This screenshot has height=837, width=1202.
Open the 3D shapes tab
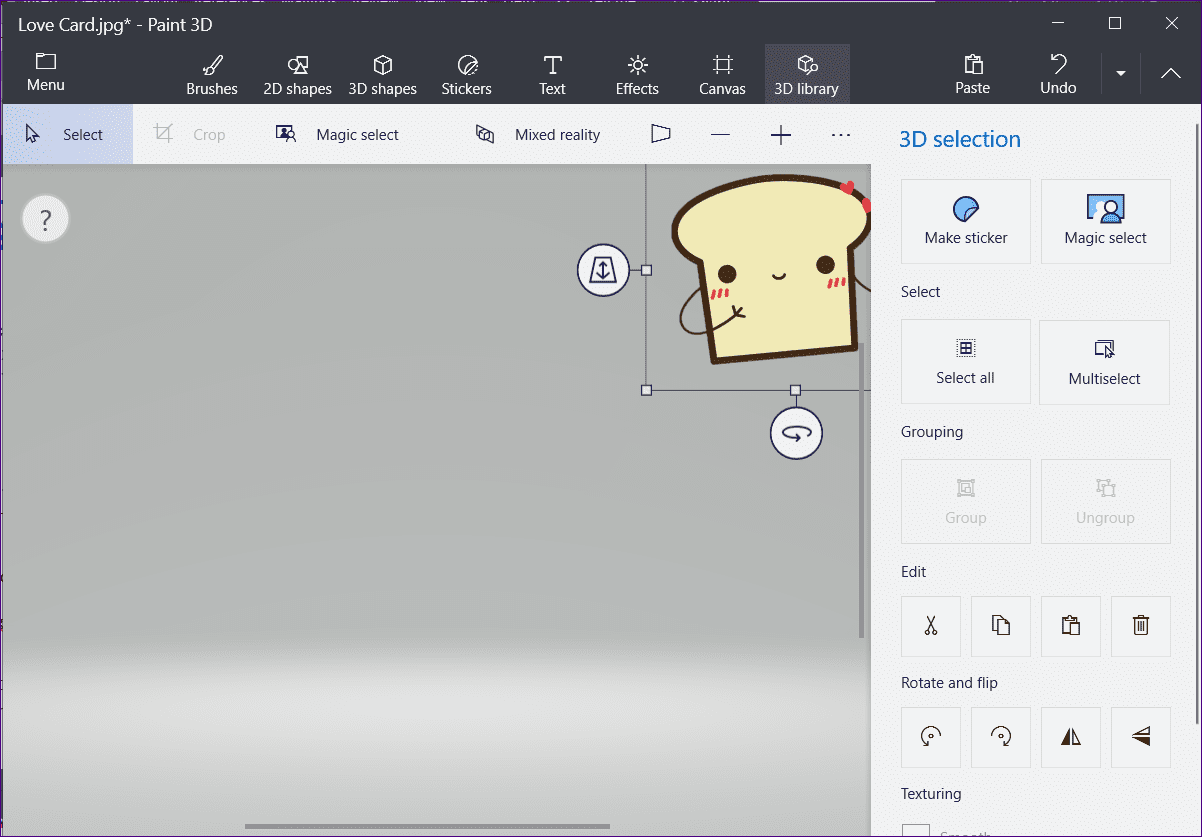point(382,75)
